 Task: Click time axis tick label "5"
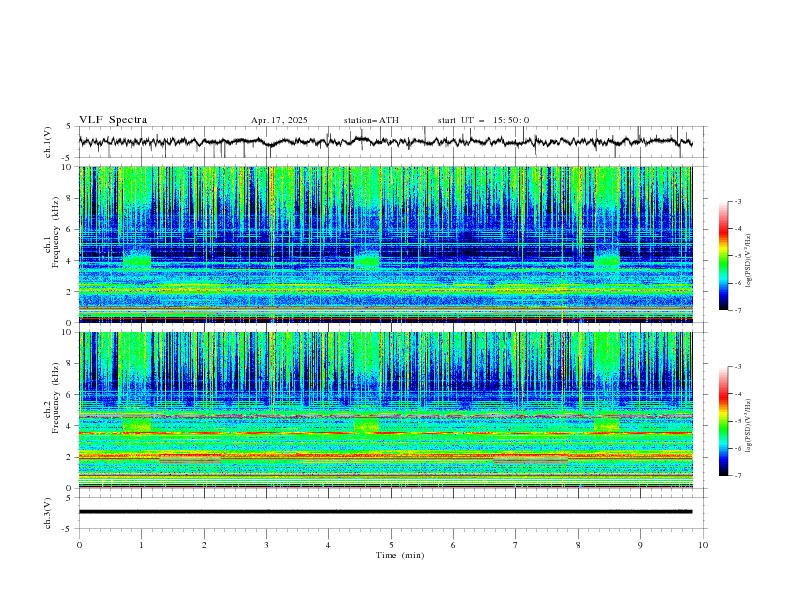[x=391, y=545]
